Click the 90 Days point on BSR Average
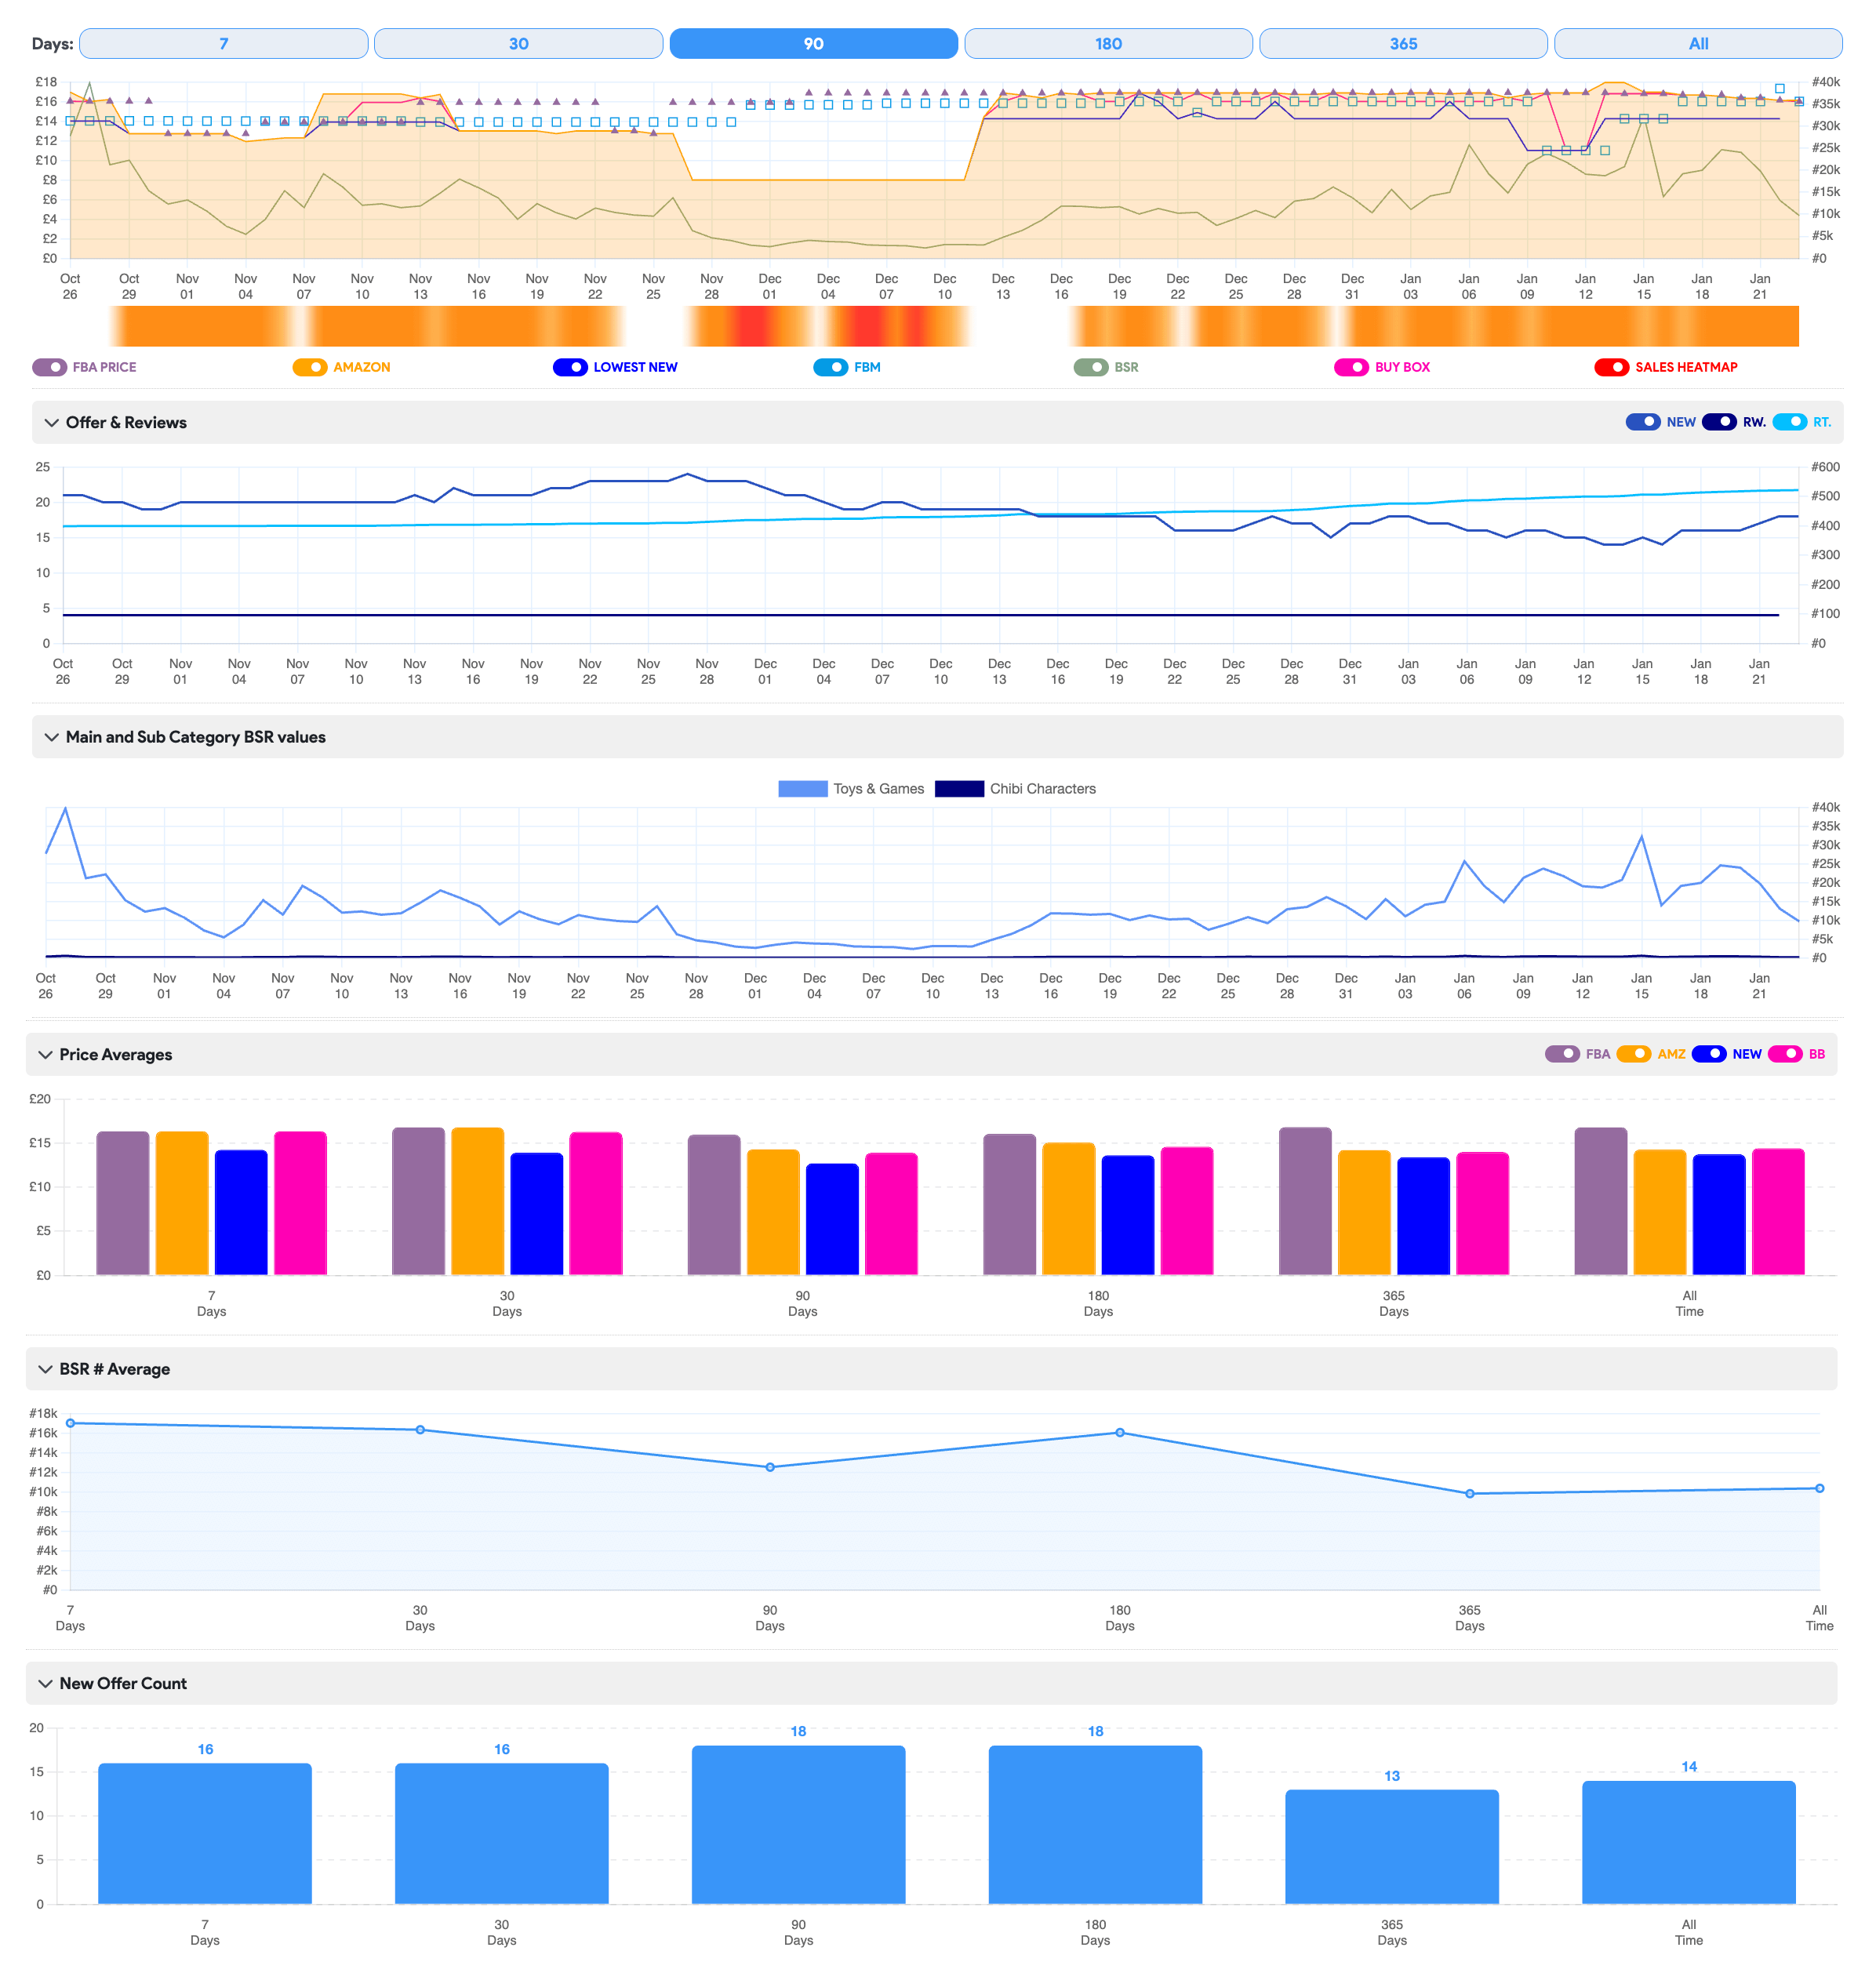The width and height of the screenshot is (1876, 1962). point(770,1467)
